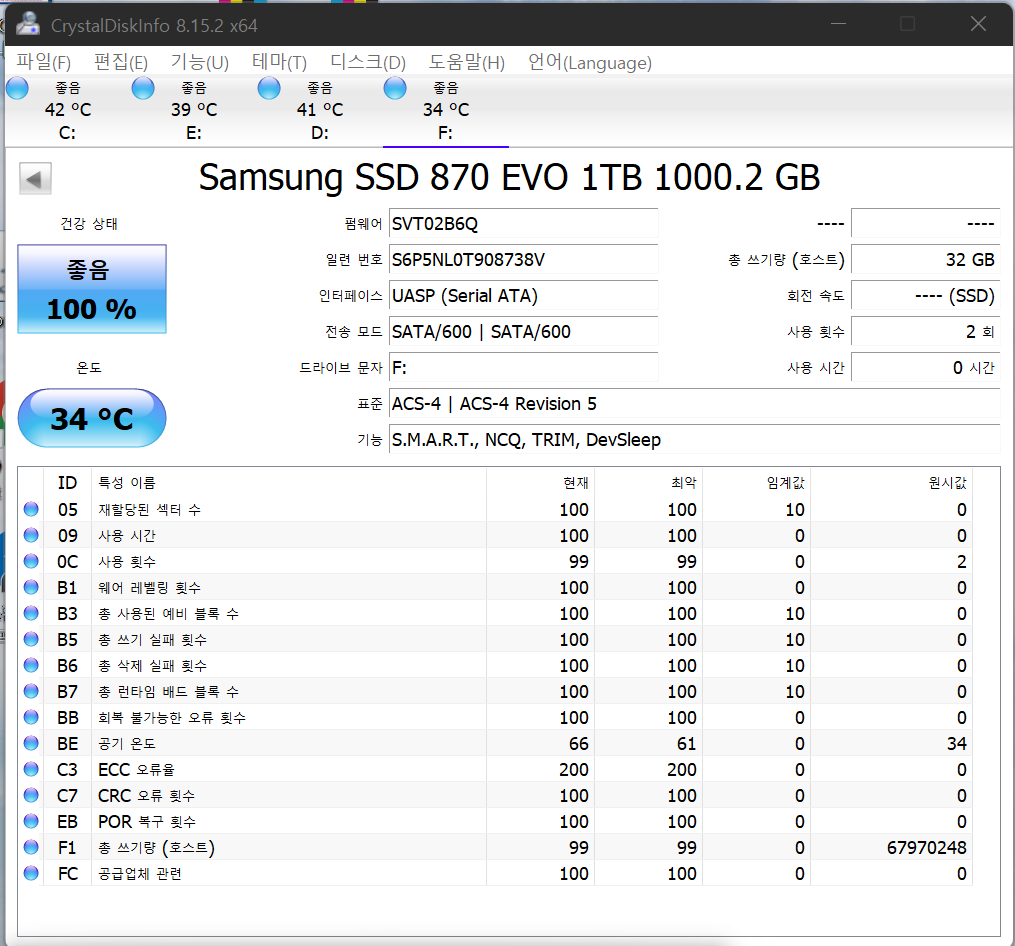1015x946 pixels.
Task: Click the serial number field
Action: 523,260
